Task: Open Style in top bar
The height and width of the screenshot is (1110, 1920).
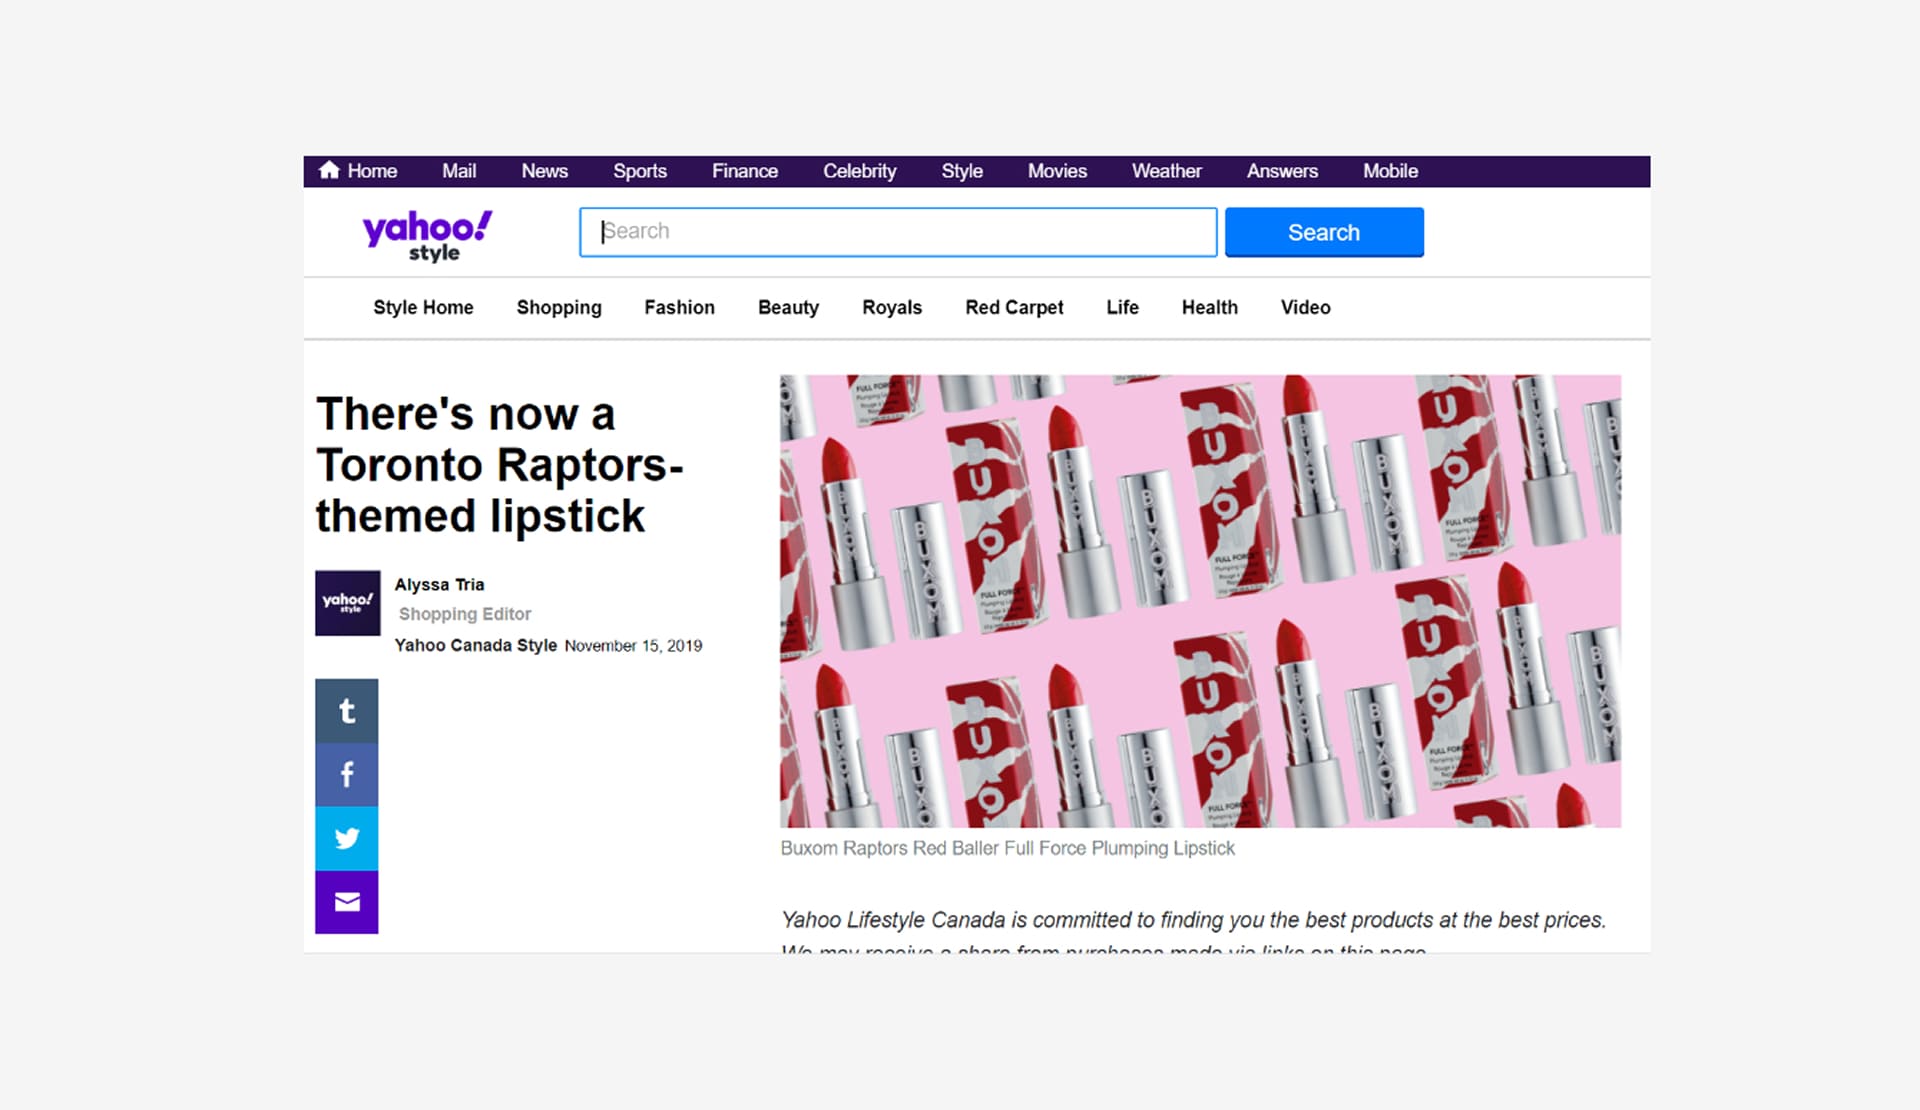Action: pyautogui.click(x=962, y=171)
